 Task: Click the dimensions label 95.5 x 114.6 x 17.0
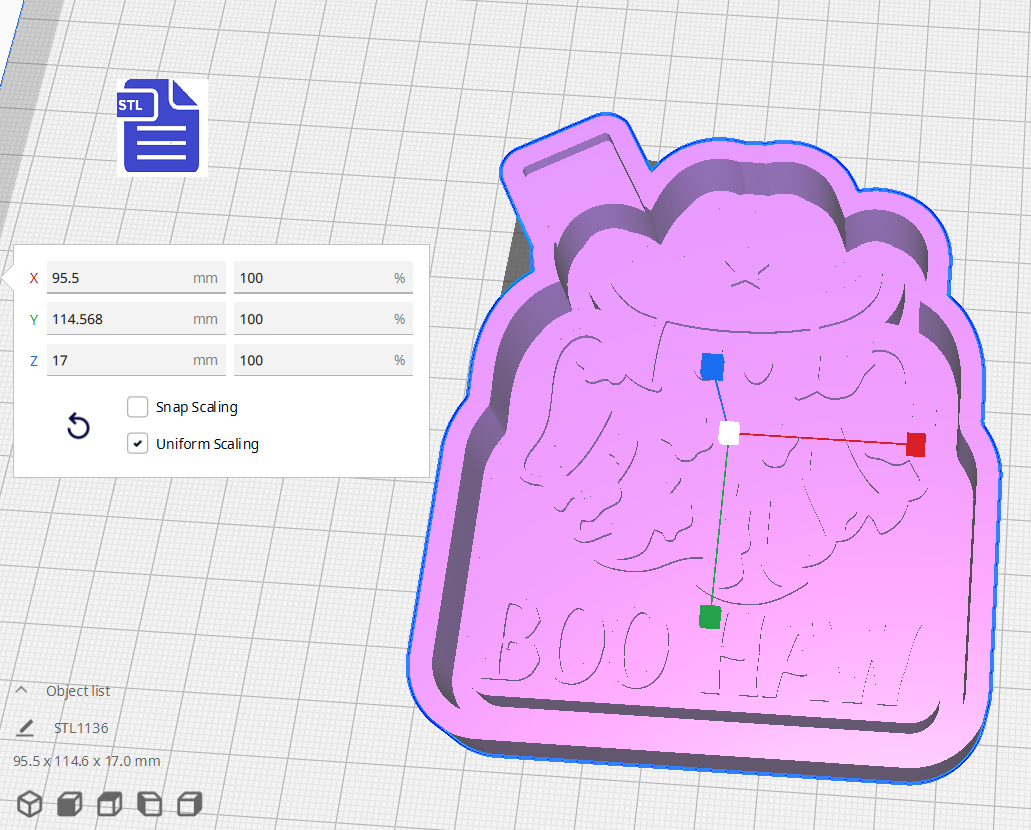point(86,761)
